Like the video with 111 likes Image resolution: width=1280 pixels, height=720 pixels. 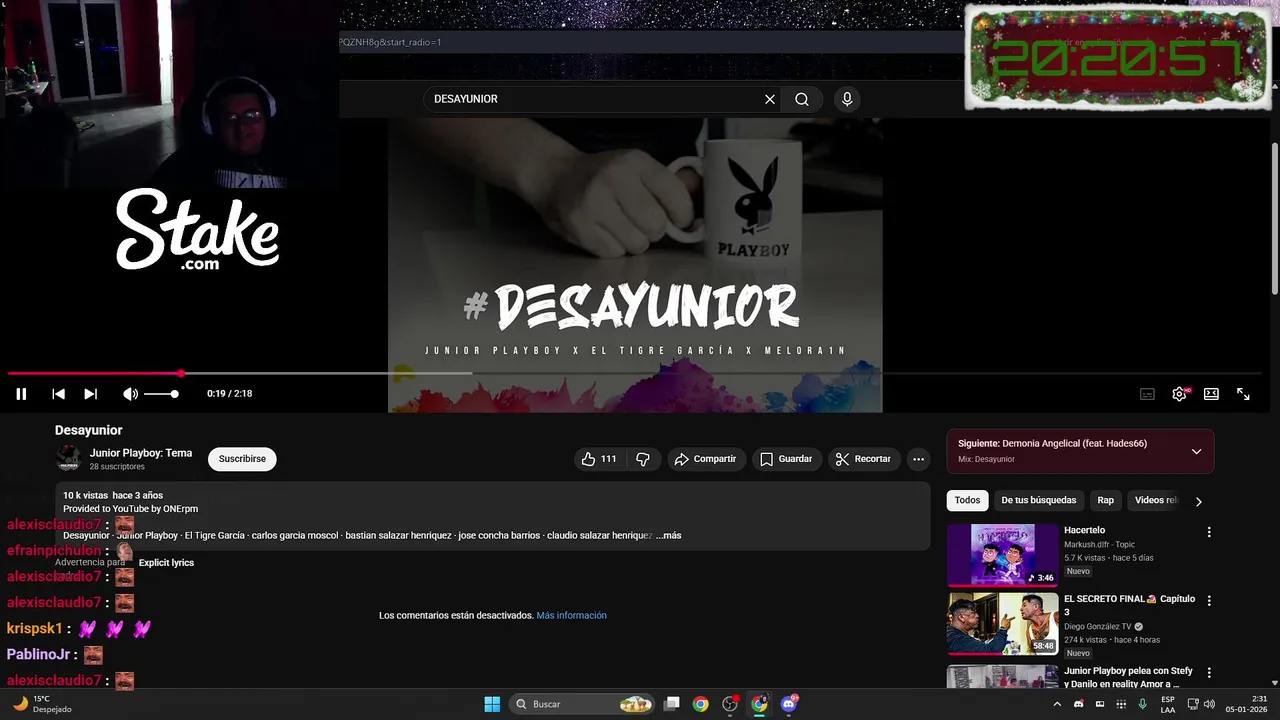599,459
